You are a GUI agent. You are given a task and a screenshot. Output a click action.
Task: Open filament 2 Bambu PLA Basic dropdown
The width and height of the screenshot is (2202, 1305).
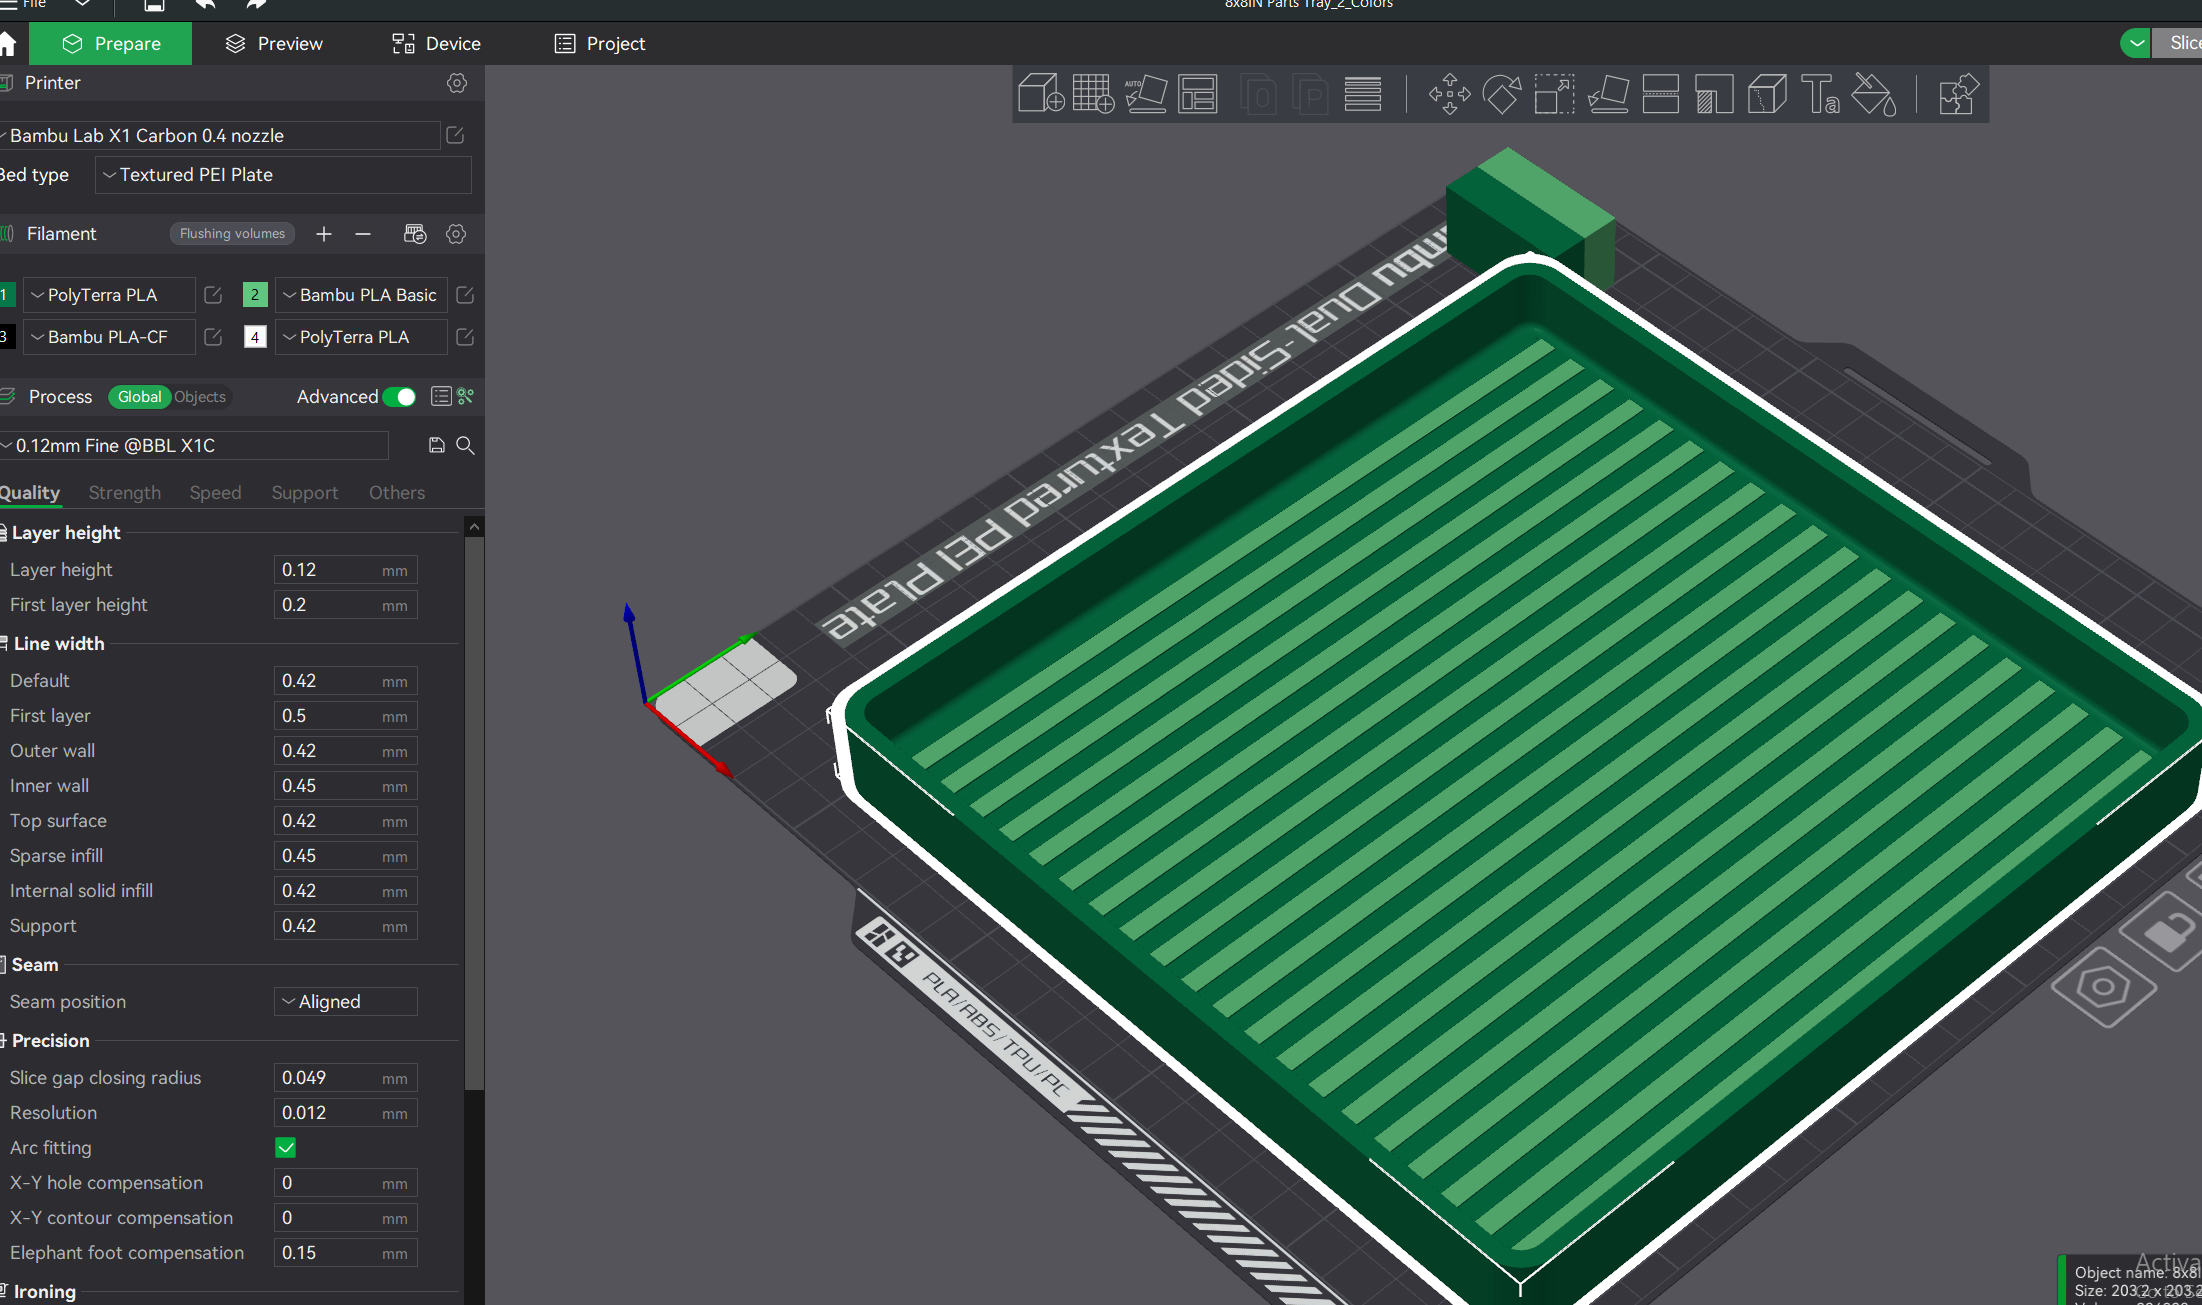pyautogui.click(x=361, y=295)
